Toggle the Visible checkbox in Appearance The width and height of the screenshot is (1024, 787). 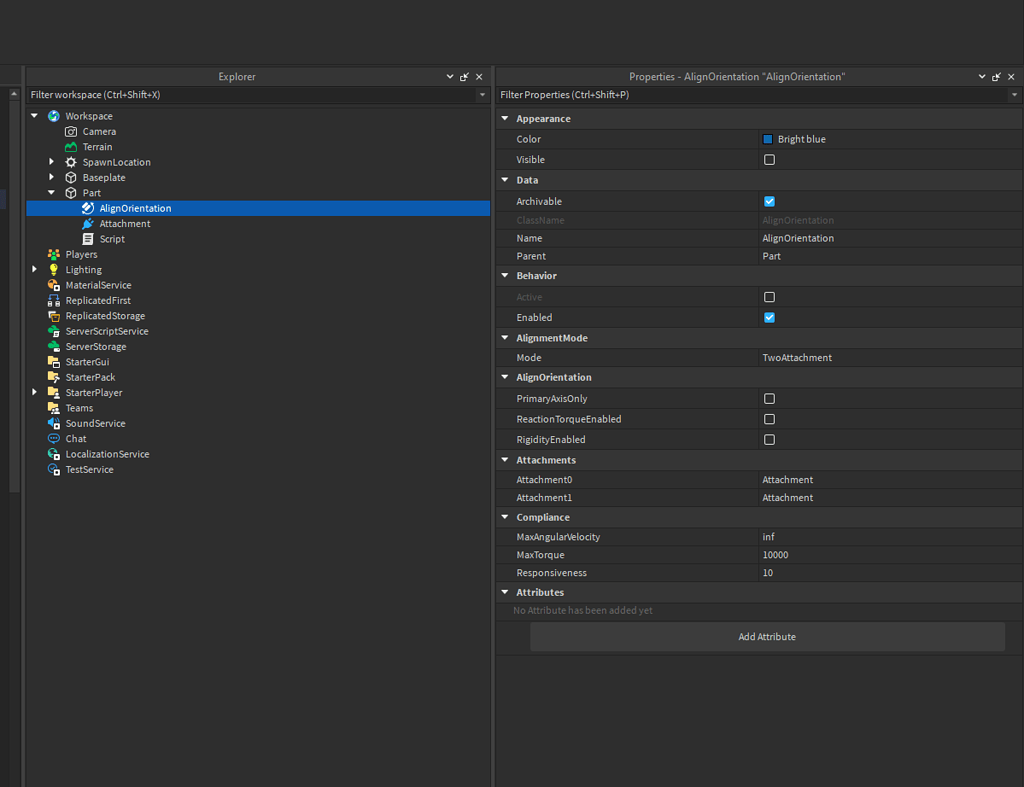(x=769, y=159)
